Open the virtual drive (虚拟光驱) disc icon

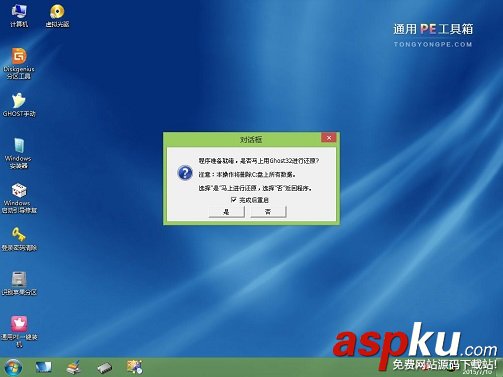coord(57,15)
